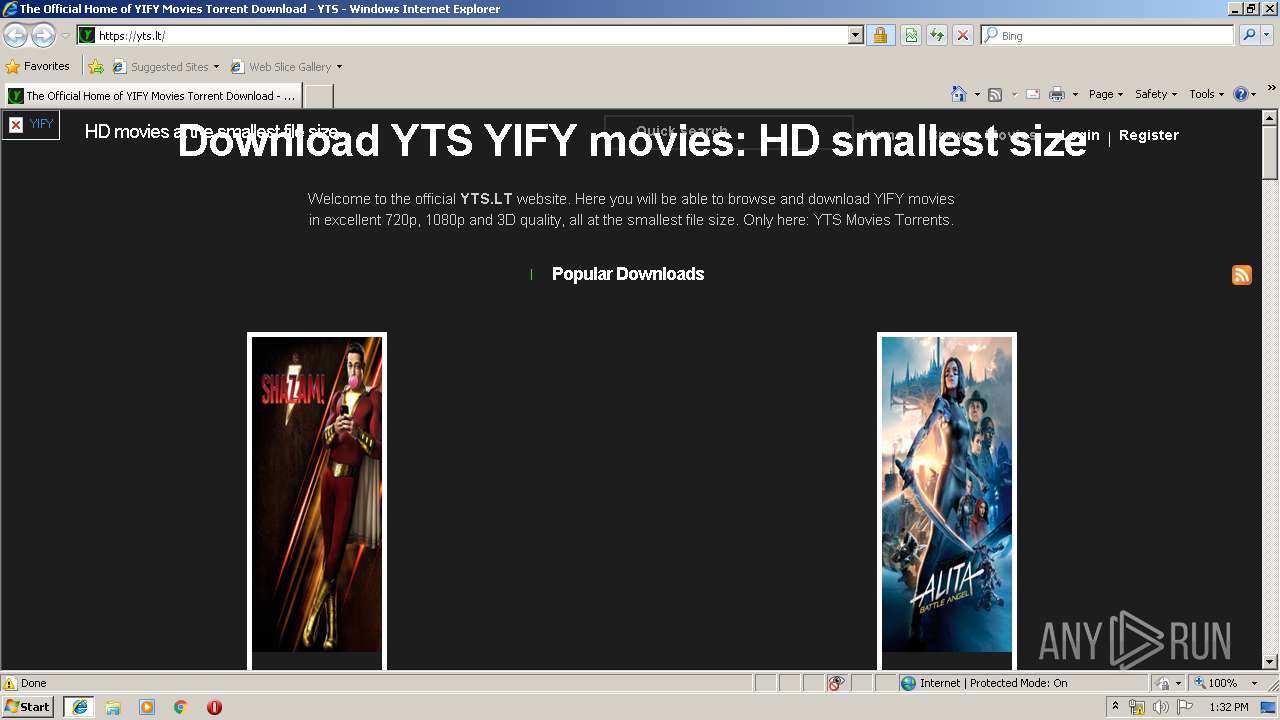The image size is (1280, 720).
Task: Click the Popular Downloads heading
Action: click(628, 274)
